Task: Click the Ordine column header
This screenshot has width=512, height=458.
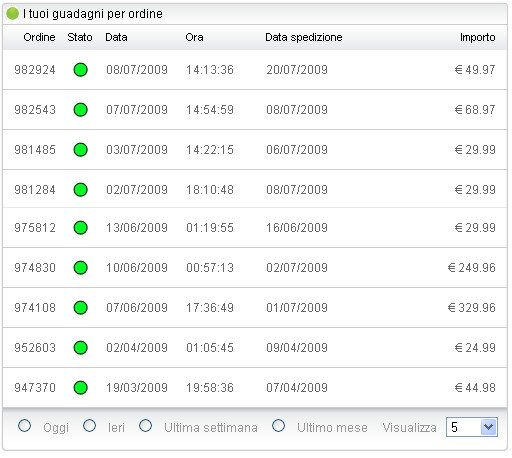Action: point(39,37)
